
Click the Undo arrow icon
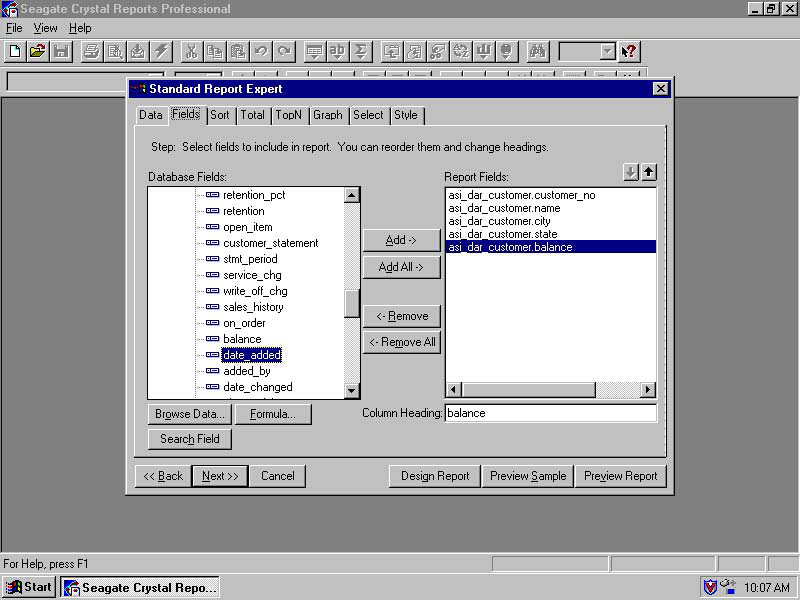point(261,52)
